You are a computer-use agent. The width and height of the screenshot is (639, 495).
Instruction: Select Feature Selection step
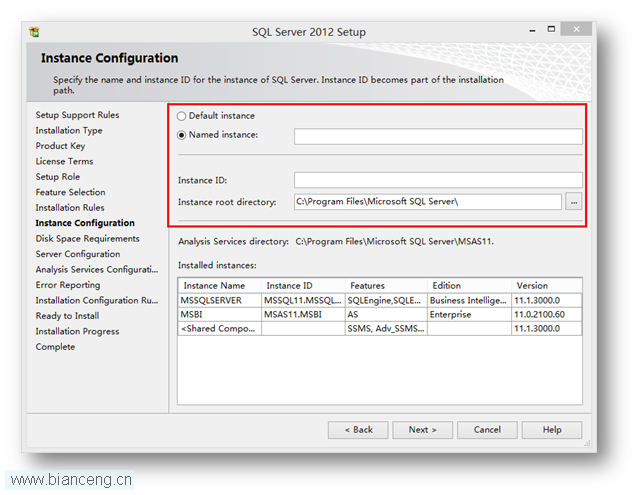pyautogui.click(x=71, y=192)
